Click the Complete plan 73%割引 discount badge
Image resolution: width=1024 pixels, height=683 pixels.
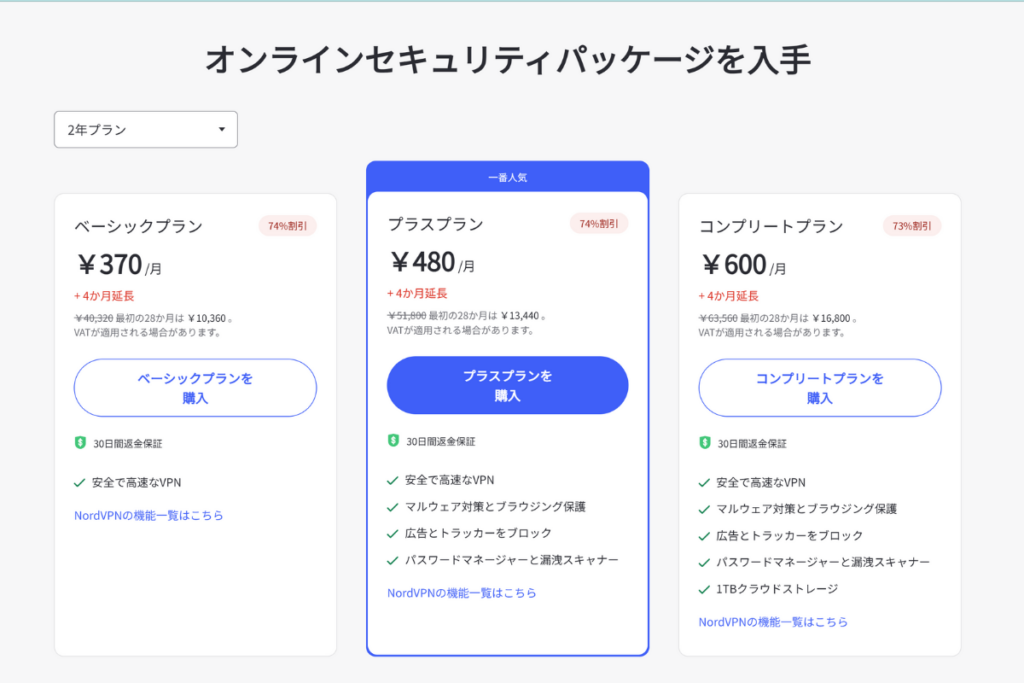pos(911,226)
